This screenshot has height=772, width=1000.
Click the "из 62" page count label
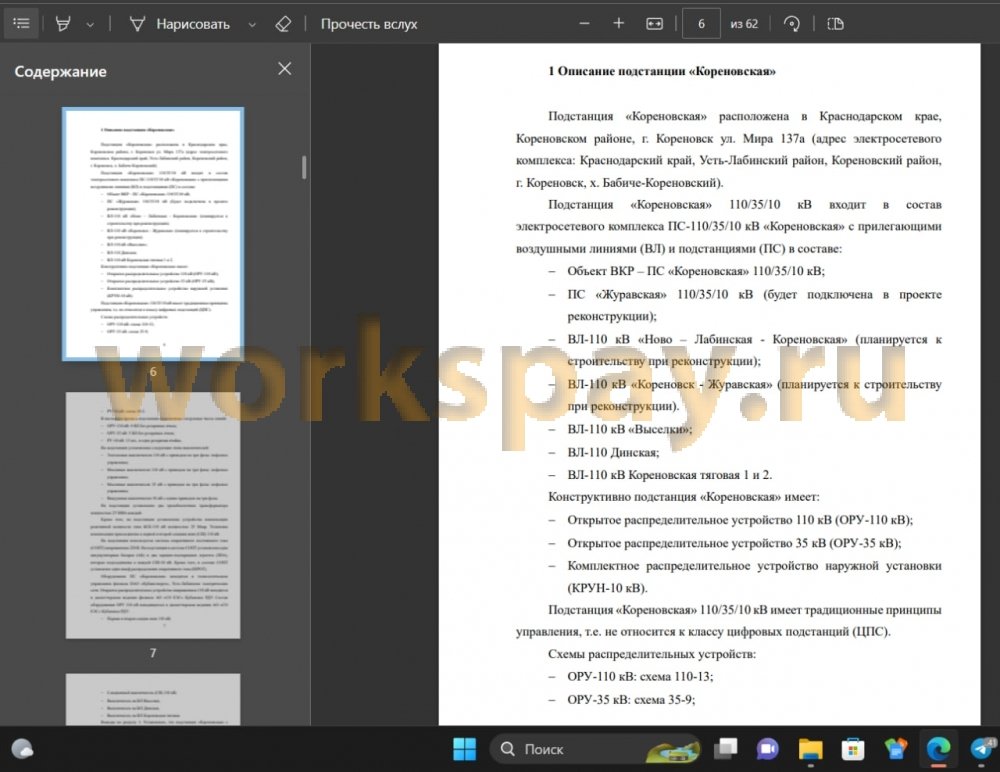coord(744,24)
